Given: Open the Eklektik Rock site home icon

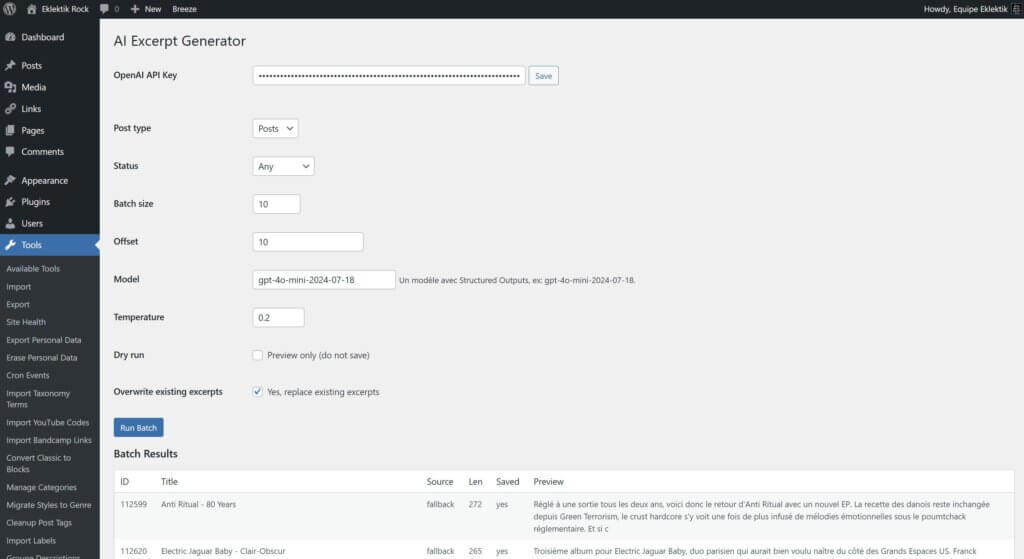Looking at the screenshot, I should tap(32, 9).
